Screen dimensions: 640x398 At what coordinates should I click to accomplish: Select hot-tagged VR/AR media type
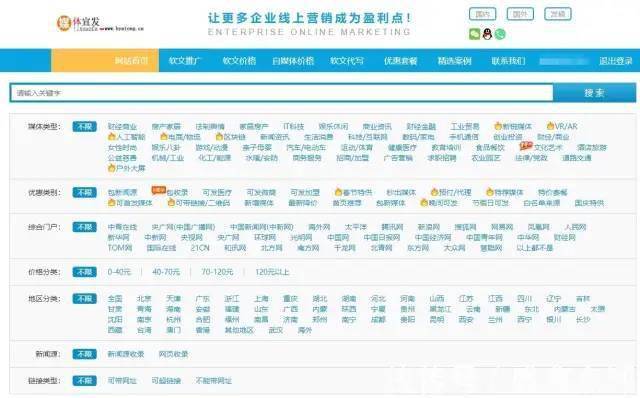pyautogui.click(x=562, y=126)
